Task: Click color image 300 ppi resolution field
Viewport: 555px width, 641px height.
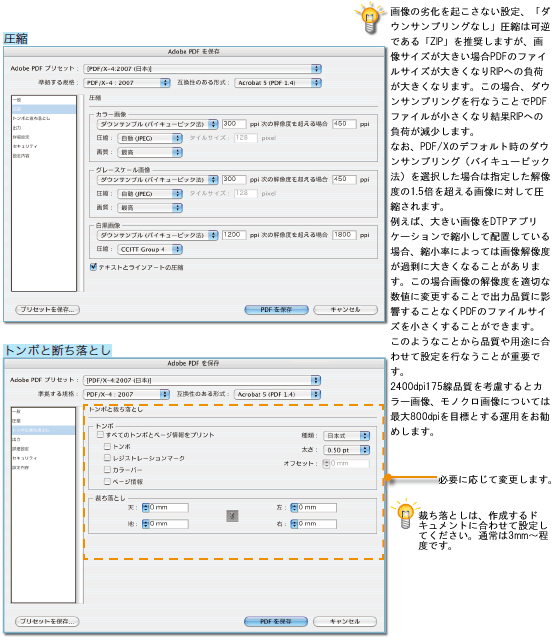Action: tap(234, 123)
